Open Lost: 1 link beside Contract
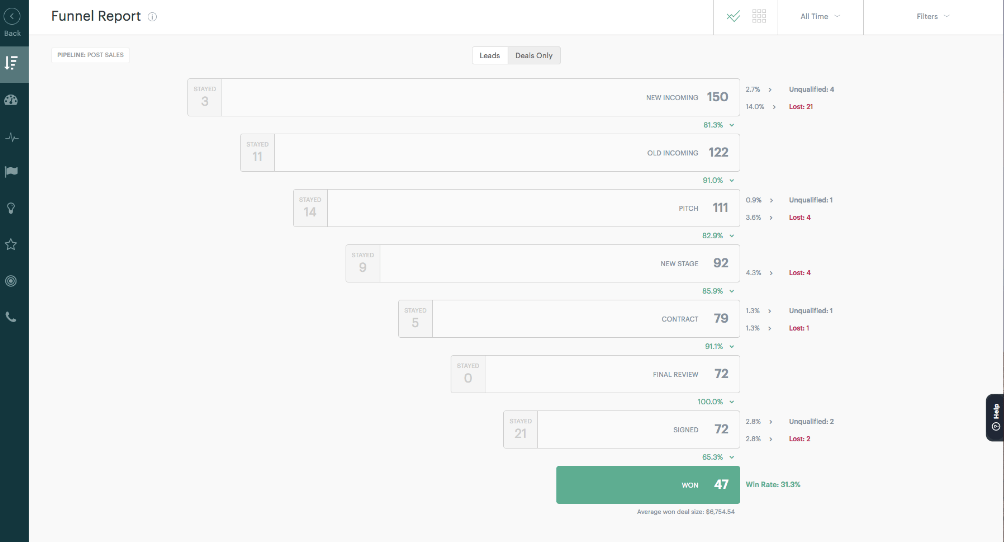Viewport: 1006px width, 542px height. pyautogui.click(x=799, y=328)
